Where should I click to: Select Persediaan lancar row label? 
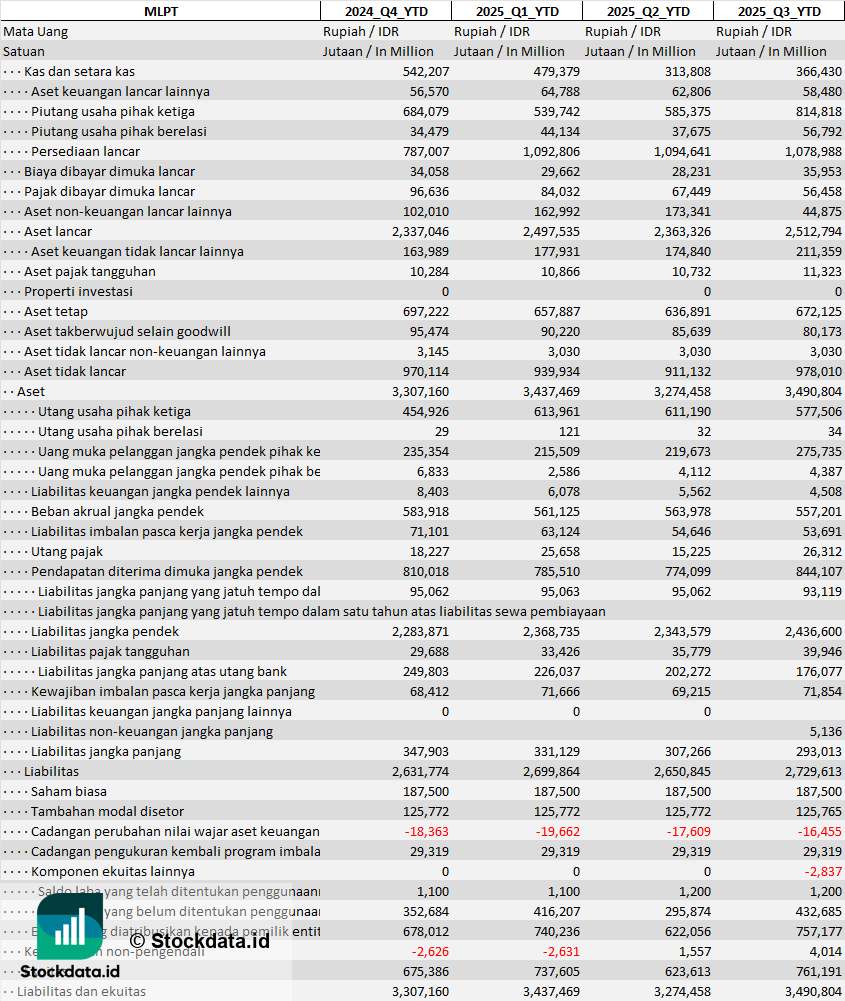(x=86, y=151)
